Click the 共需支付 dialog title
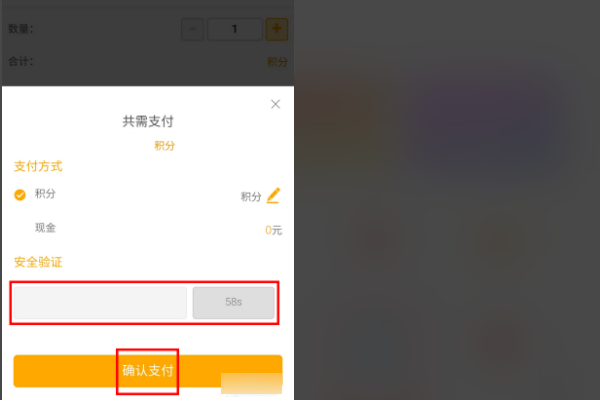 point(148,121)
